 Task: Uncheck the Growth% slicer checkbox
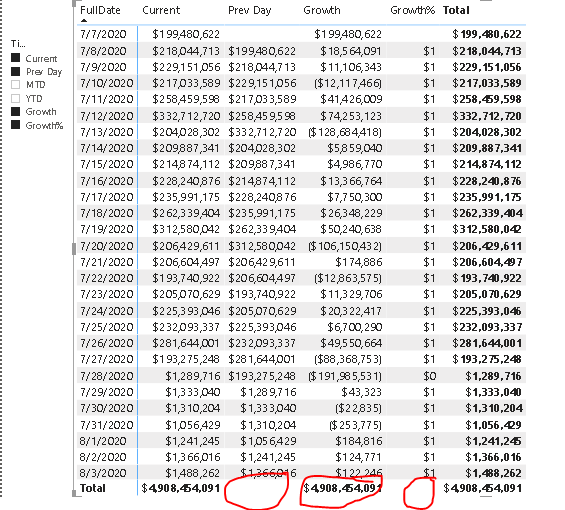(15, 125)
